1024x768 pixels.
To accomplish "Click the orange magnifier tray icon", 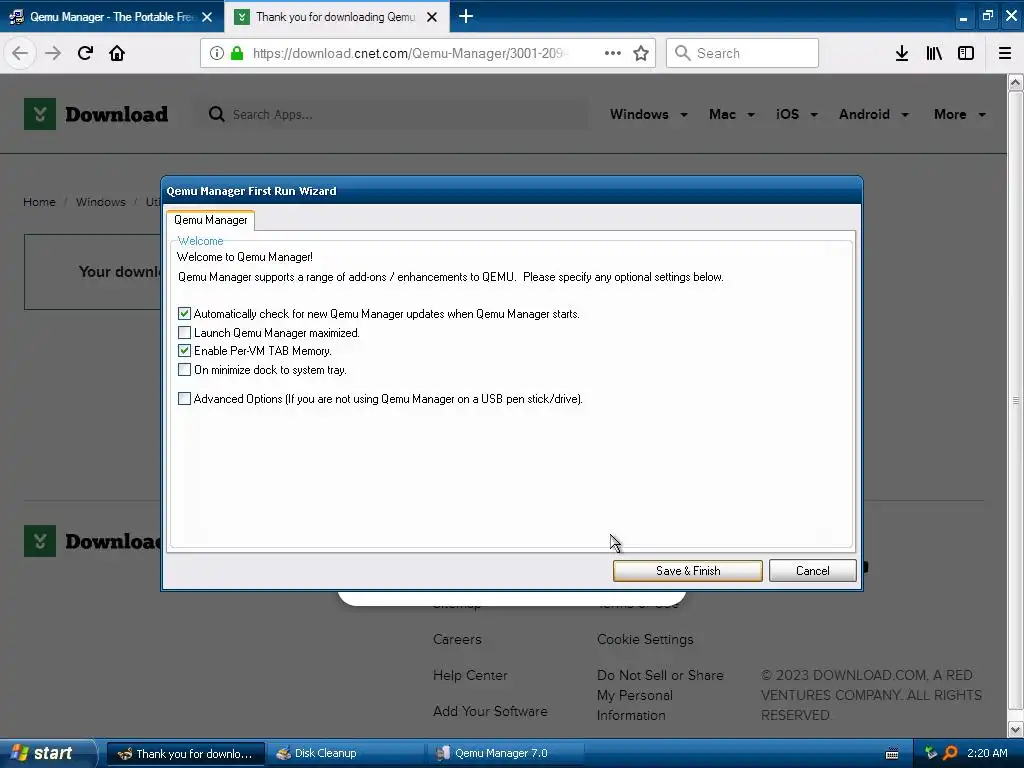I will pyautogui.click(x=950, y=753).
